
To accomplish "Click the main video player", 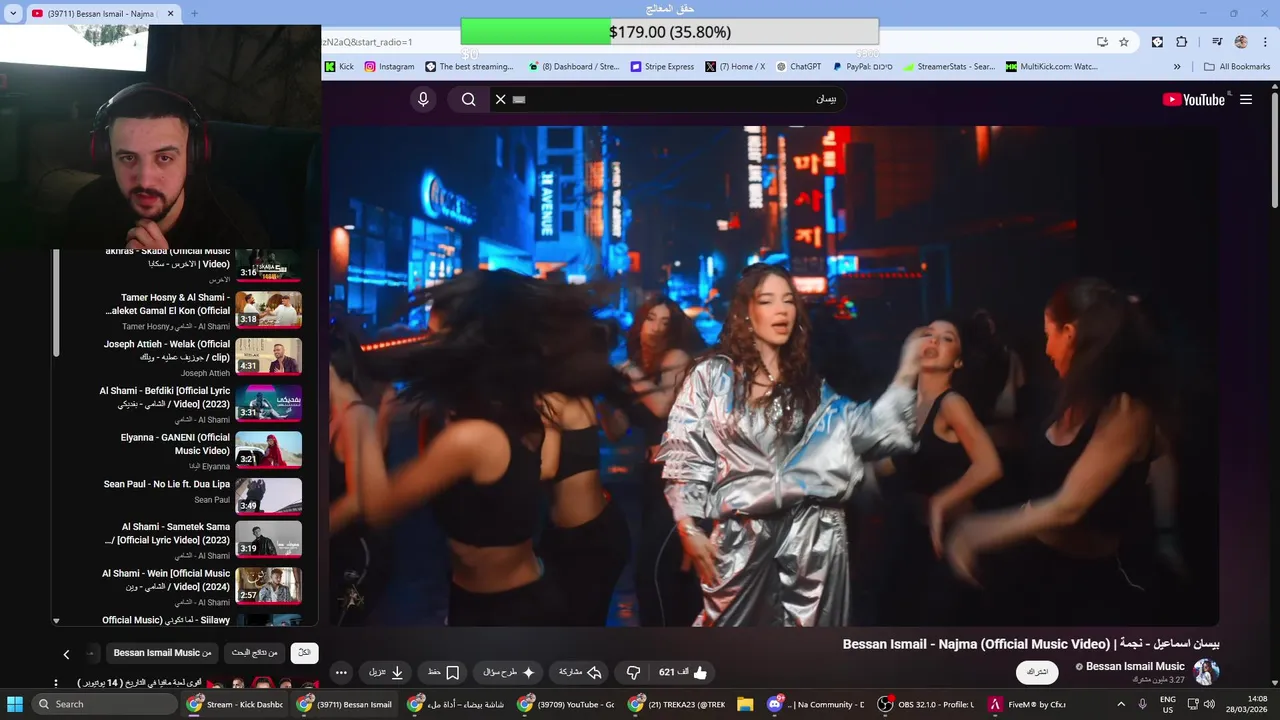I will [x=775, y=376].
